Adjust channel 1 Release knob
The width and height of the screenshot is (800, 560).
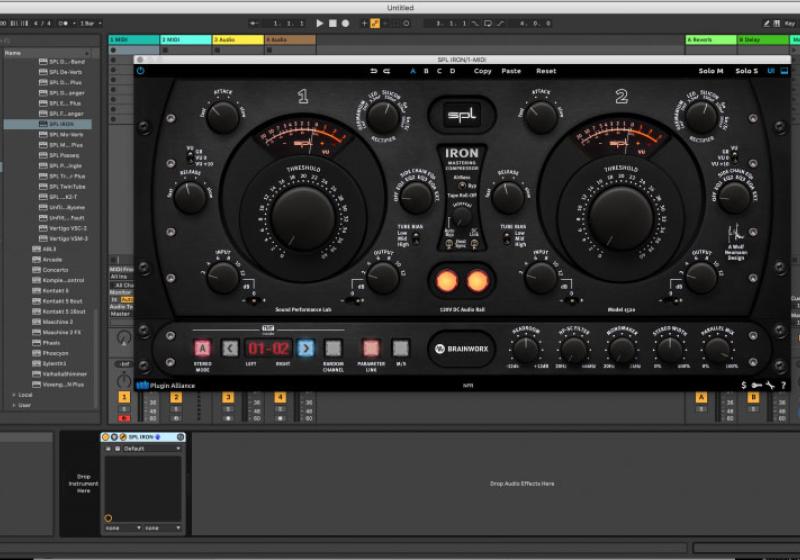(190, 197)
